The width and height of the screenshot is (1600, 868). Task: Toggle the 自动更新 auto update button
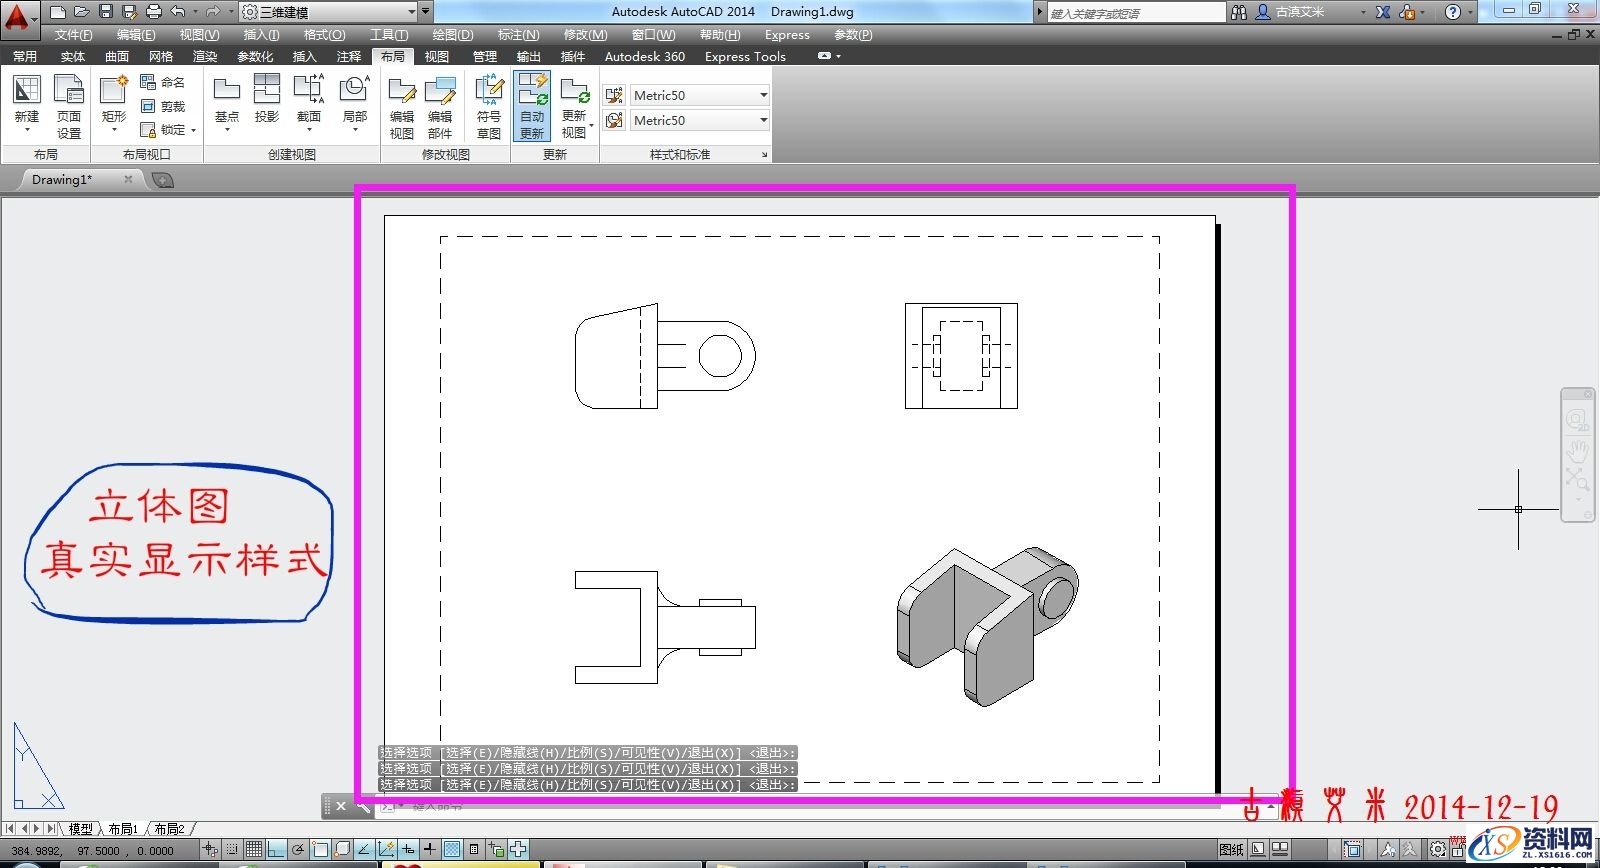click(532, 105)
